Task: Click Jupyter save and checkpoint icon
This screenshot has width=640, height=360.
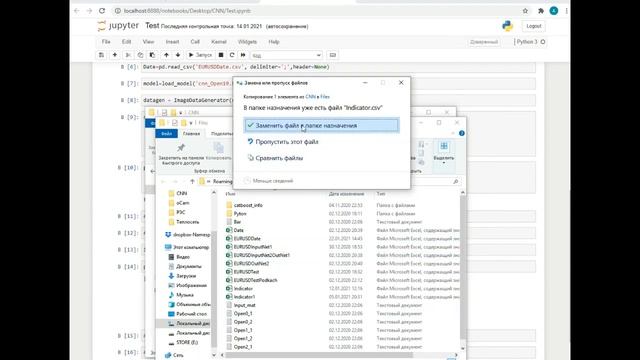Action: [101, 55]
